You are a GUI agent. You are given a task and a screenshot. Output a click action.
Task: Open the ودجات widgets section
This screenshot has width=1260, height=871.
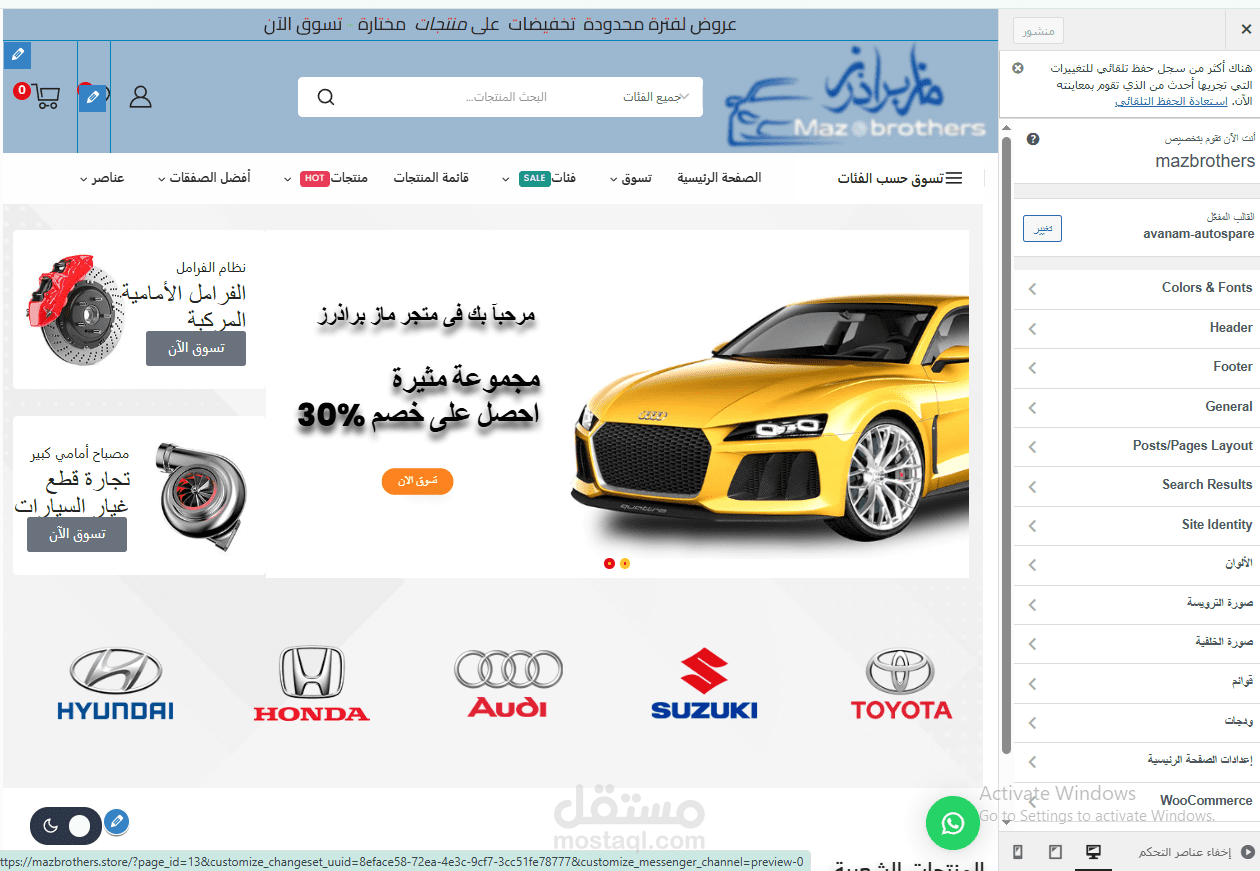[1136, 721]
